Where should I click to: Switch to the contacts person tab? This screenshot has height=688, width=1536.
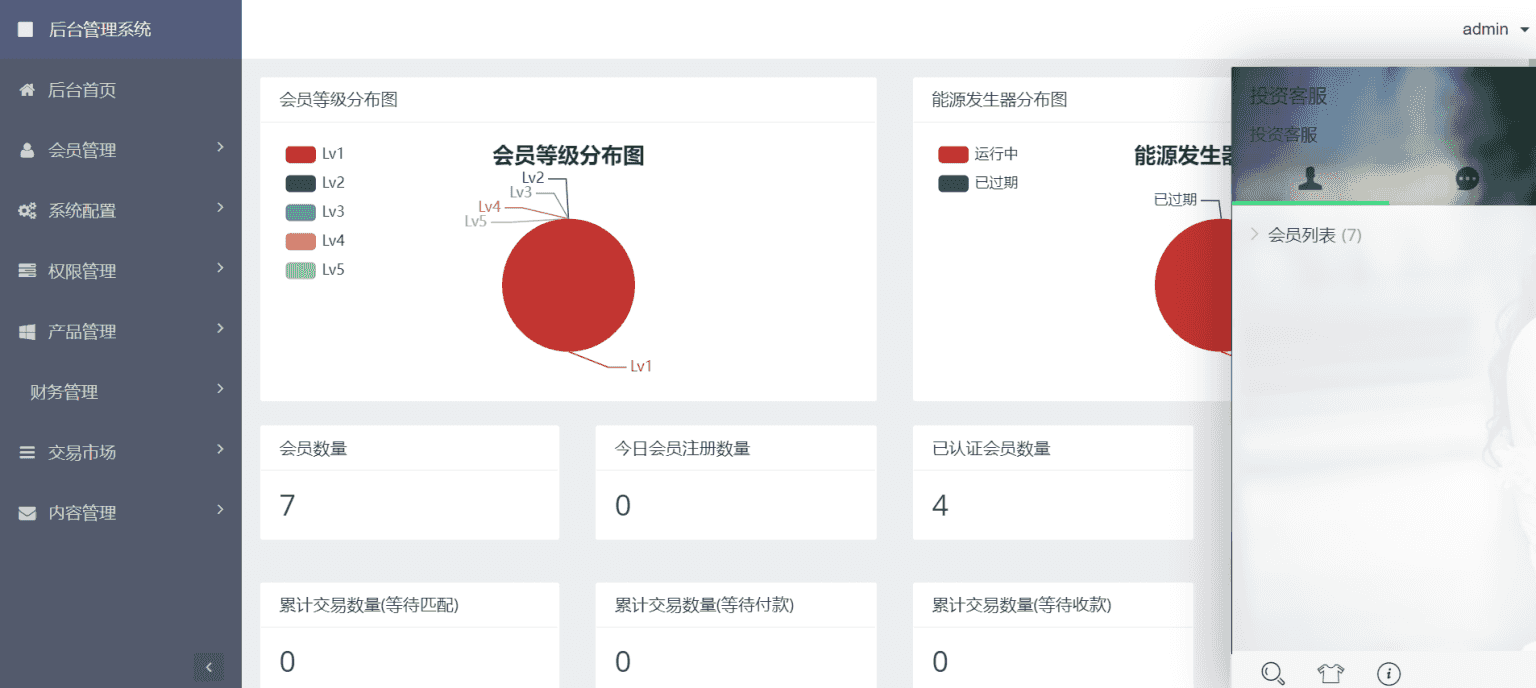point(1310,179)
